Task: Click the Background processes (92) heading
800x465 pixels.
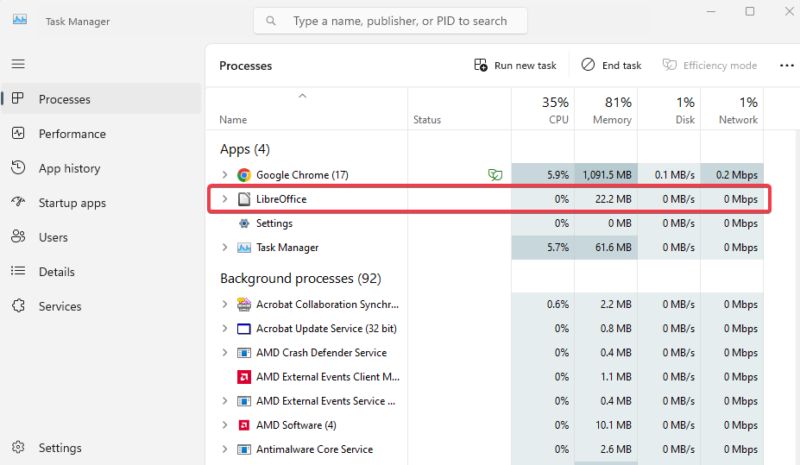Action: pyautogui.click(x=301, y=278)
